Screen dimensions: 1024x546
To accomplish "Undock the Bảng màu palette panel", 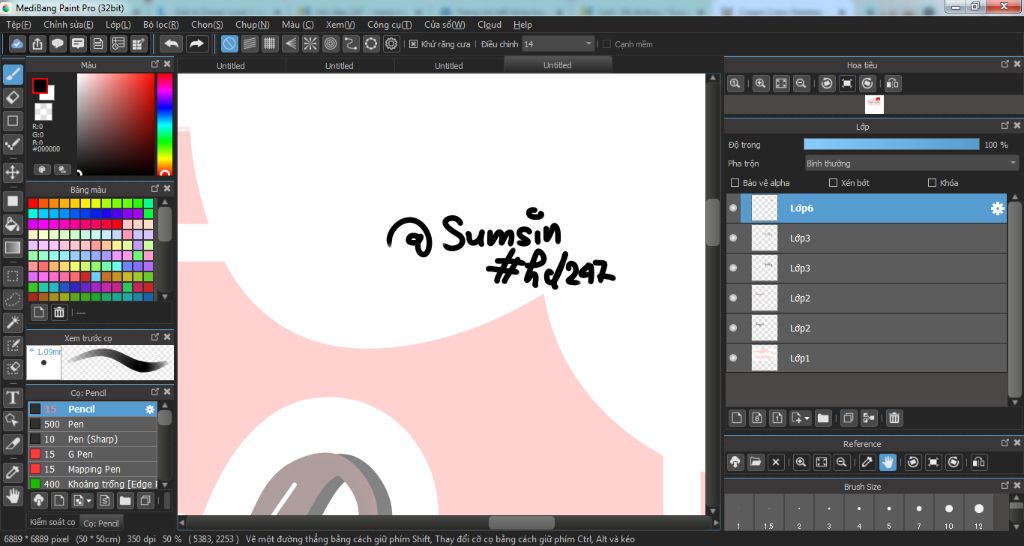I will point(155,188).
